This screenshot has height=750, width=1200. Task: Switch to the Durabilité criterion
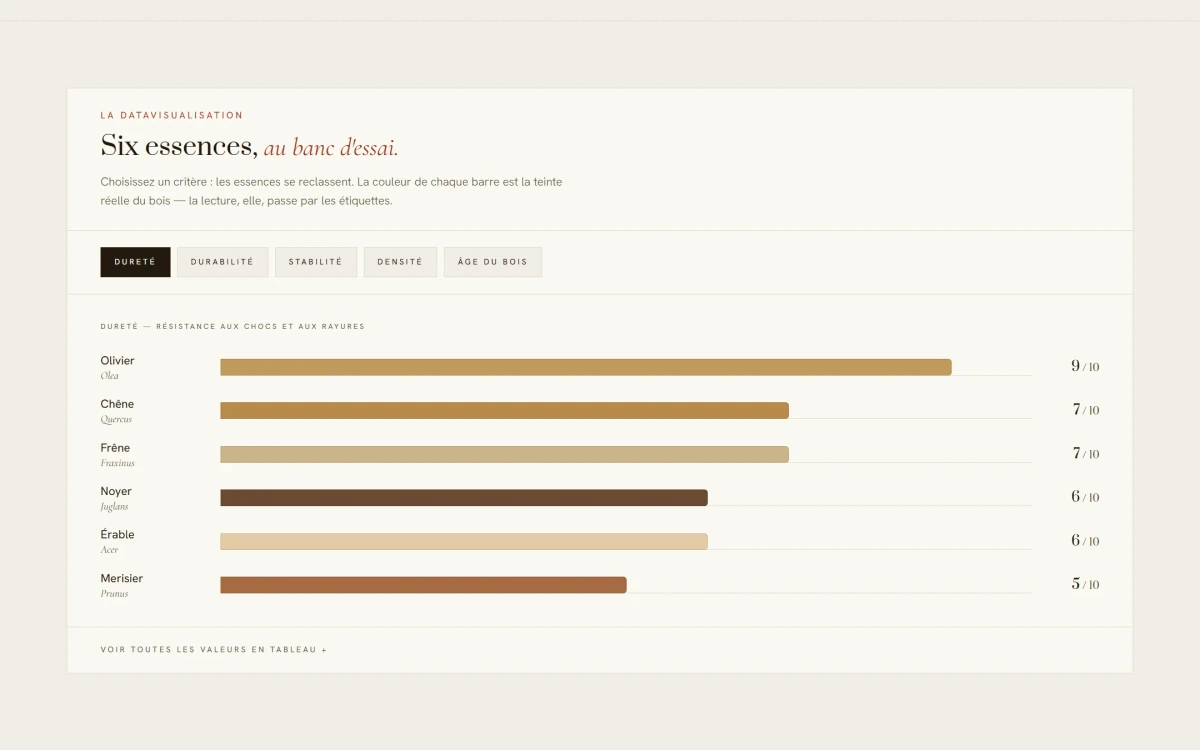coord(222,262)
